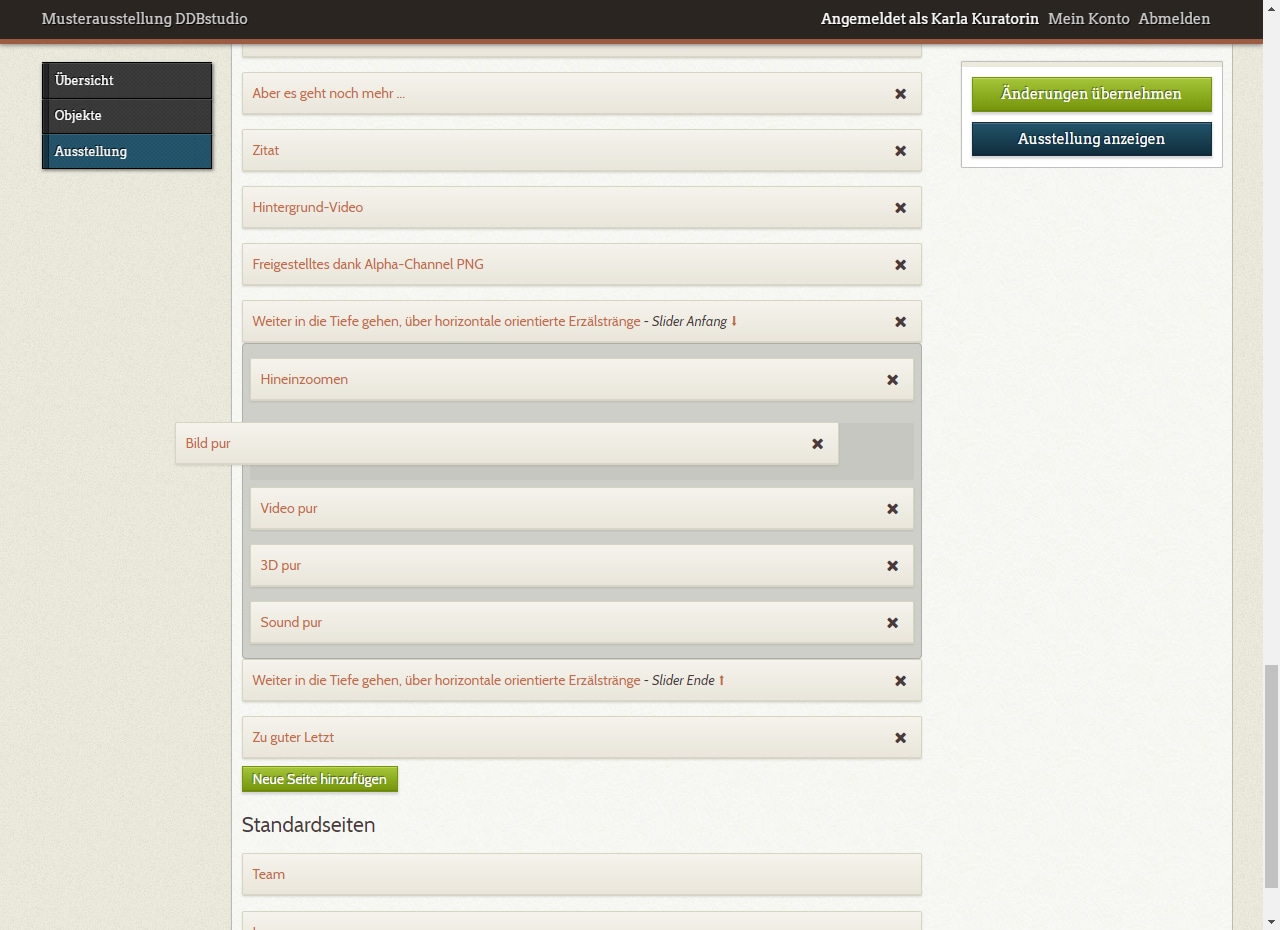Open Musterausstellung DDBstudio home link
The width and height of the screenshot is (1280, 930).
click(x=145, y=19)
